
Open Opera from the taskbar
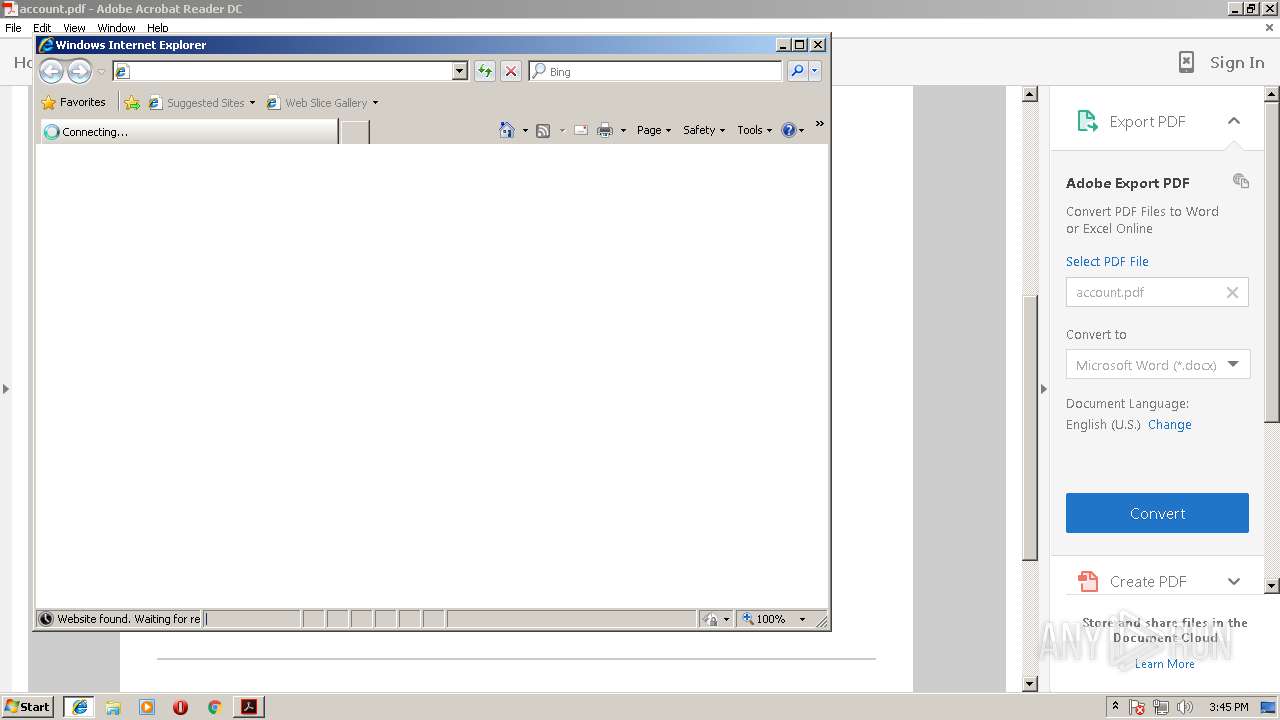[x=180, y=707]
